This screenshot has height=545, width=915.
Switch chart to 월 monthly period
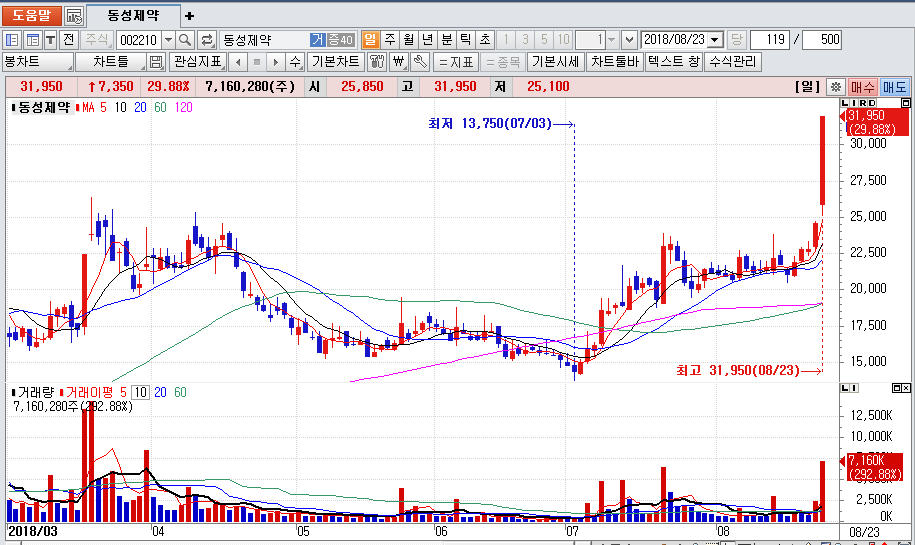point(408,40)
